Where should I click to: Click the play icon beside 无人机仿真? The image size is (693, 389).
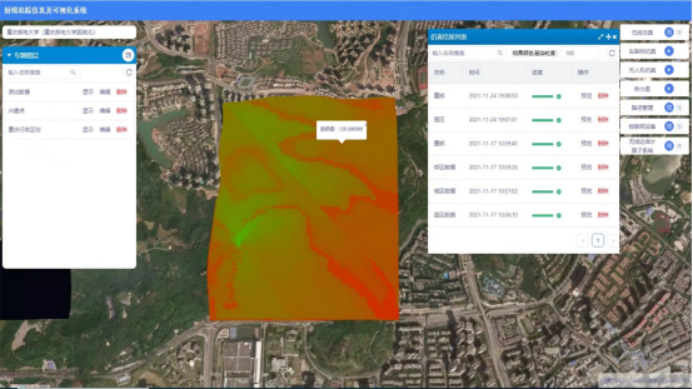(x=669, y=70)
